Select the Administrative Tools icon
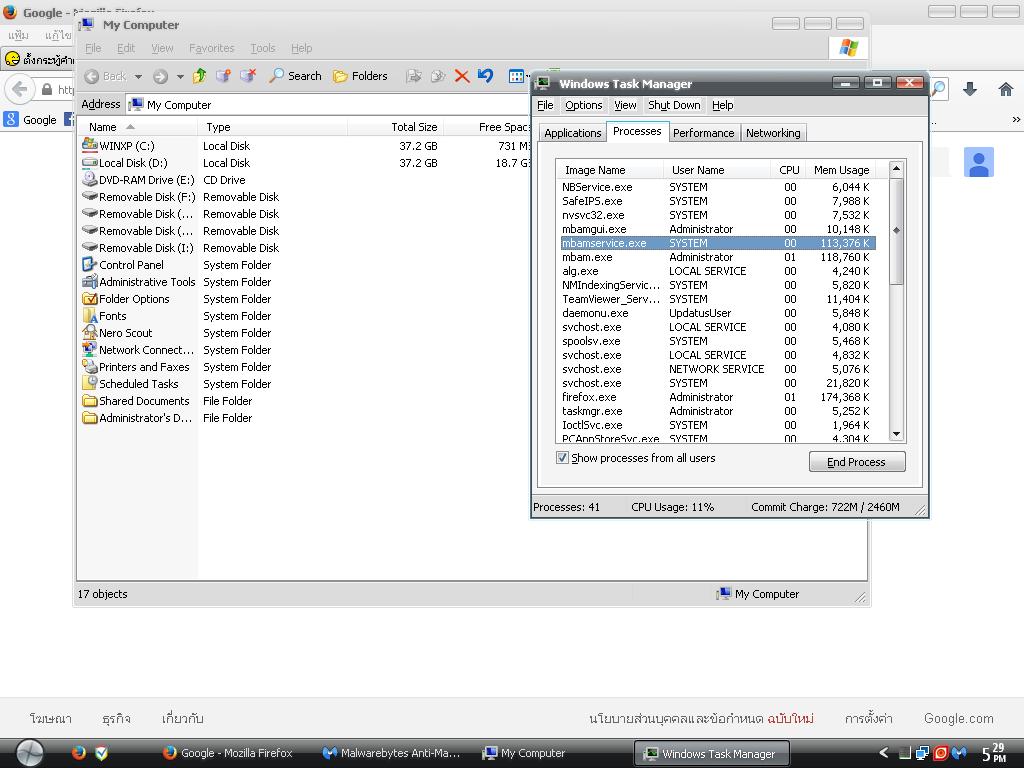This screenshot has width=1024, height=768. click(x=90, y=281)
